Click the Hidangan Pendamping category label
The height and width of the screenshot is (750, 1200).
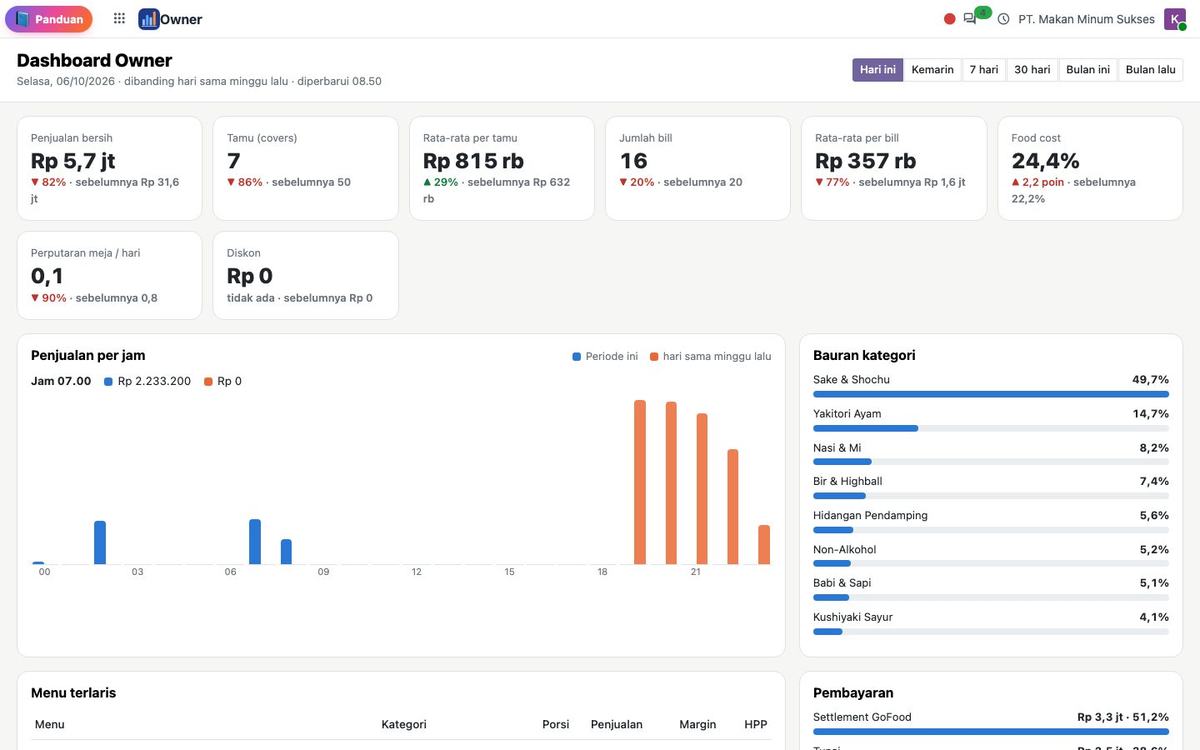pos(870,515)
